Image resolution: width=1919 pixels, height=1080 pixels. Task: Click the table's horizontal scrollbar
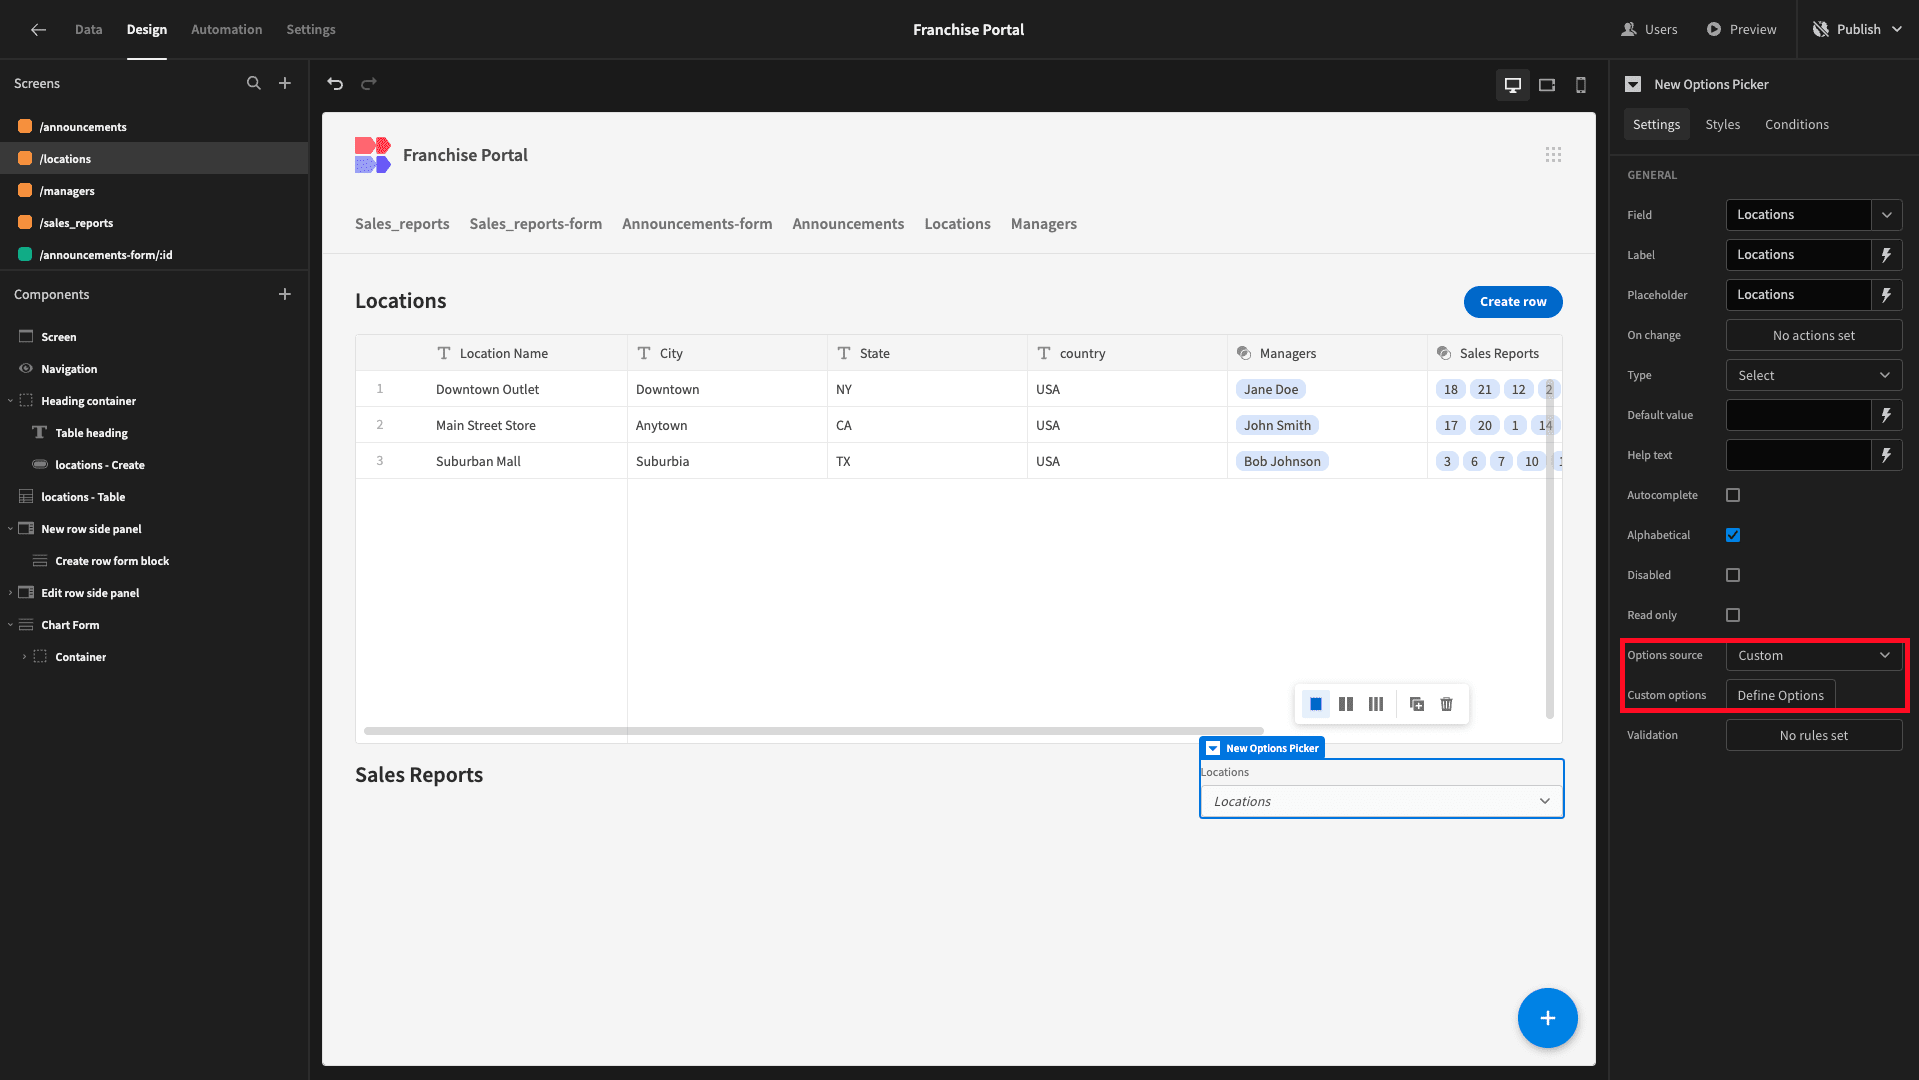coord(813,731)
